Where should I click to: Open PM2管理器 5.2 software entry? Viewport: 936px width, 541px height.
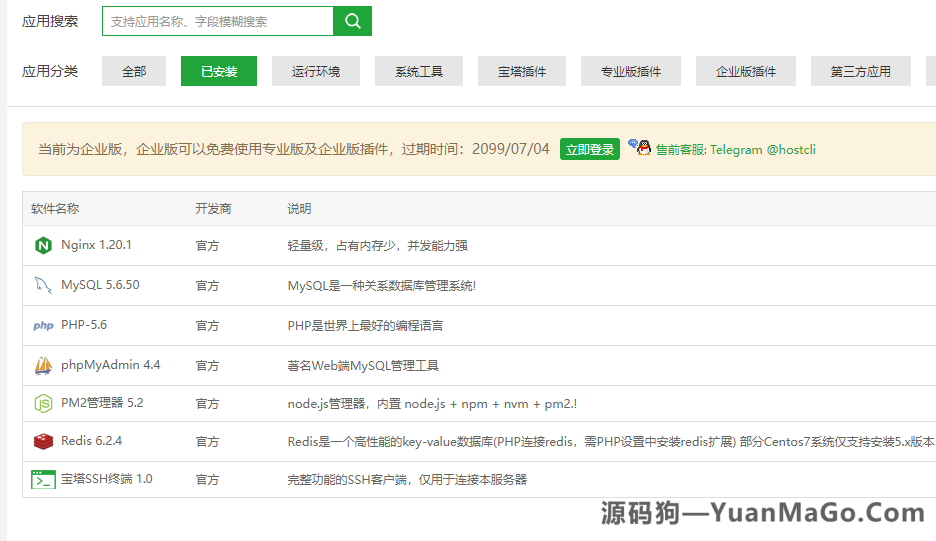click(102, 403)
